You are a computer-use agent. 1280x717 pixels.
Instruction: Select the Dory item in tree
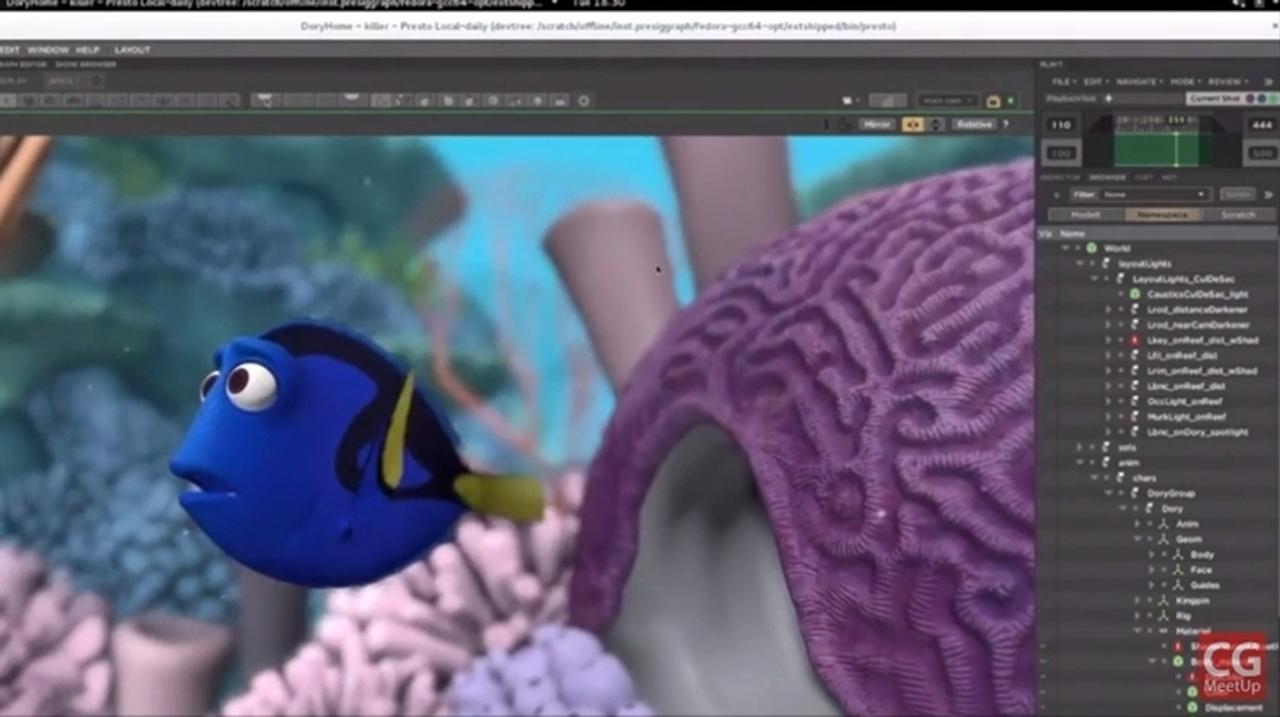[x=1171, y=509]
